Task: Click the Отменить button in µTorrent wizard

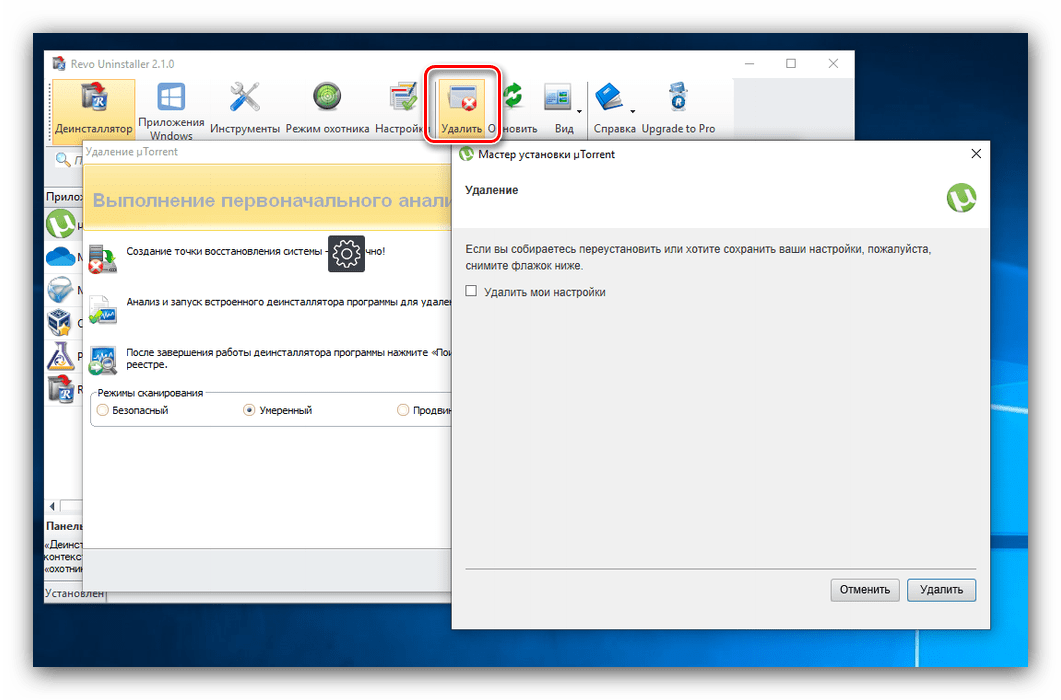Action: click(x=865, y=589)
